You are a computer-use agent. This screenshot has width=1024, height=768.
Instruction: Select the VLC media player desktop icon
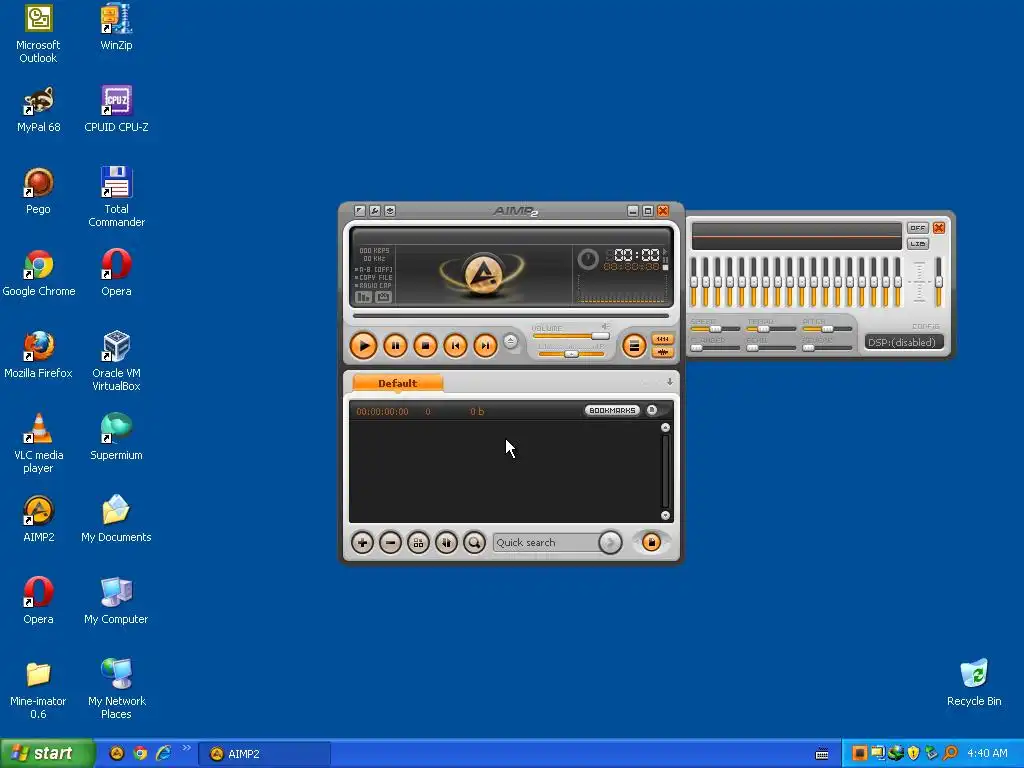click(x=39, y=443)
